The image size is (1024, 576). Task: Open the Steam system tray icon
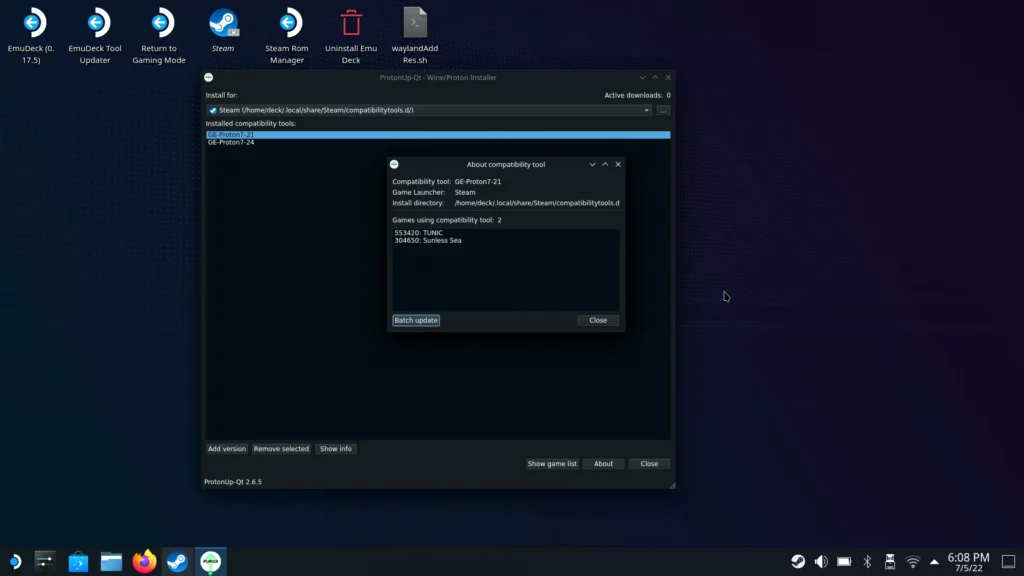coord(798,562)
